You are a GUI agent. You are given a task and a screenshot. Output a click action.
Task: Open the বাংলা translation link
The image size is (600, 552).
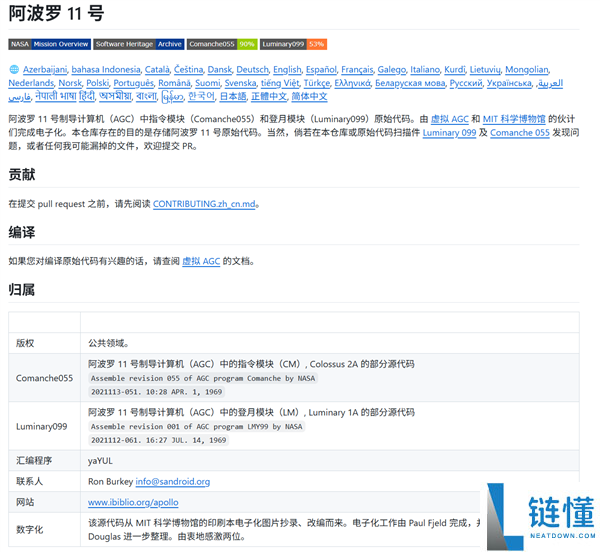point(146,96)
